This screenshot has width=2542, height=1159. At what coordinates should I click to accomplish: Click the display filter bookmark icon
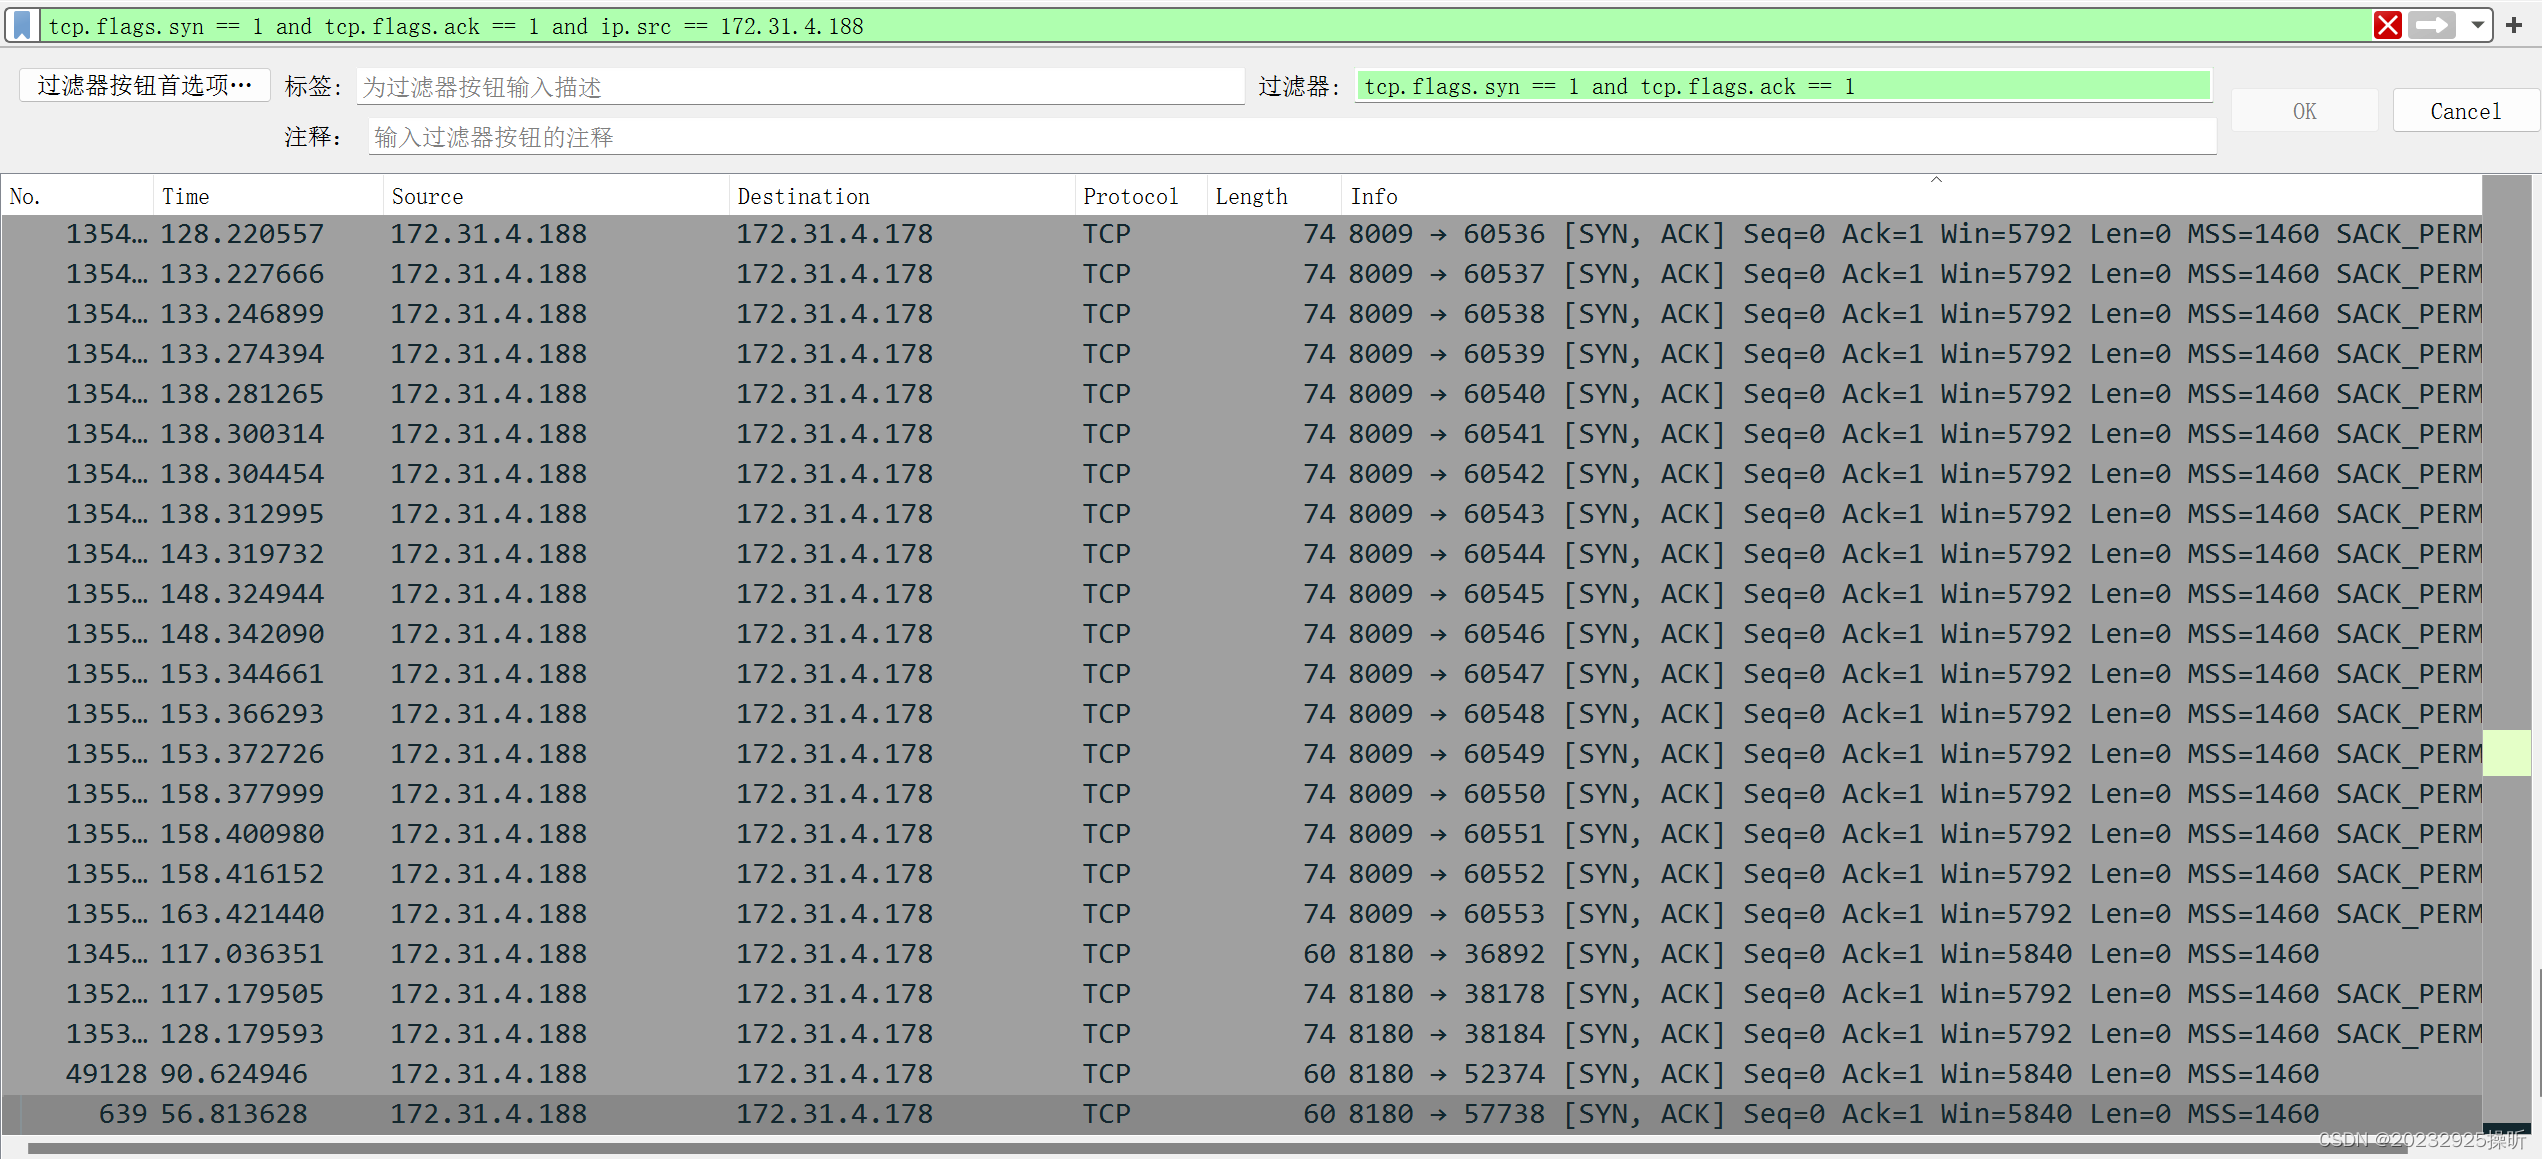tap(22, 25)
